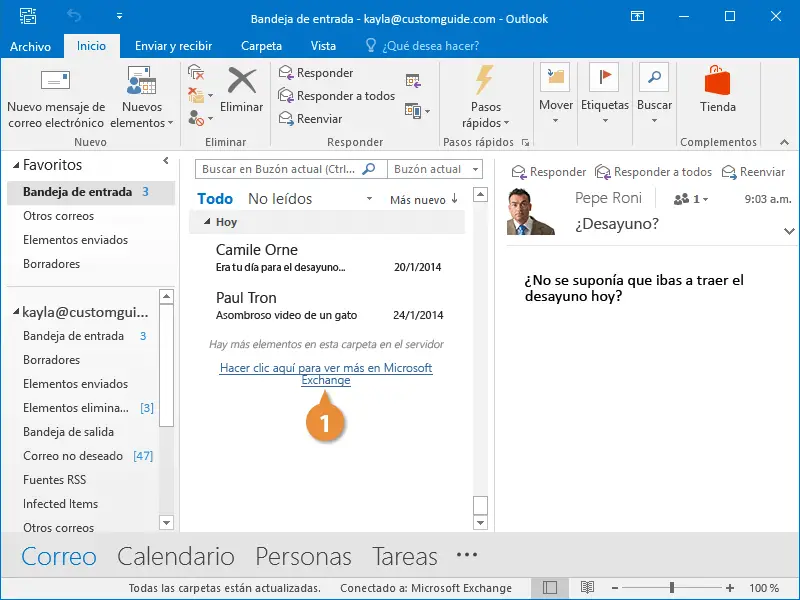Click Responder a todos in the ribbon

tap(336, 95)
